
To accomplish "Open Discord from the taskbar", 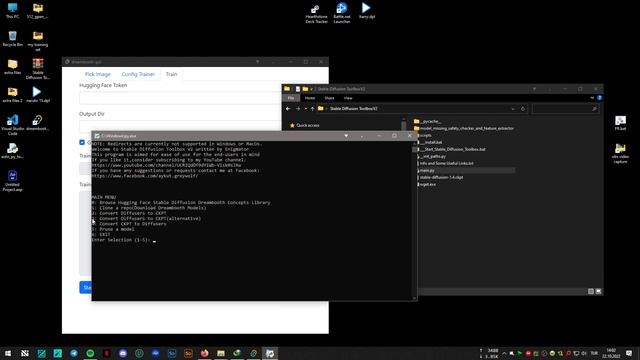I will tap(123, 353).
